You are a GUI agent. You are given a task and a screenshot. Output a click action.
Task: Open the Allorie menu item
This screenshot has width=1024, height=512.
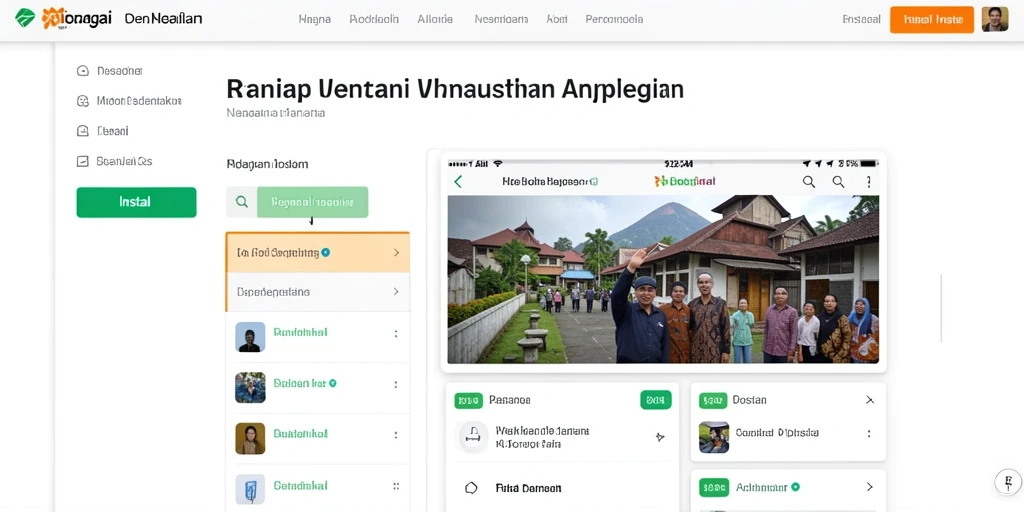point(435,20)
